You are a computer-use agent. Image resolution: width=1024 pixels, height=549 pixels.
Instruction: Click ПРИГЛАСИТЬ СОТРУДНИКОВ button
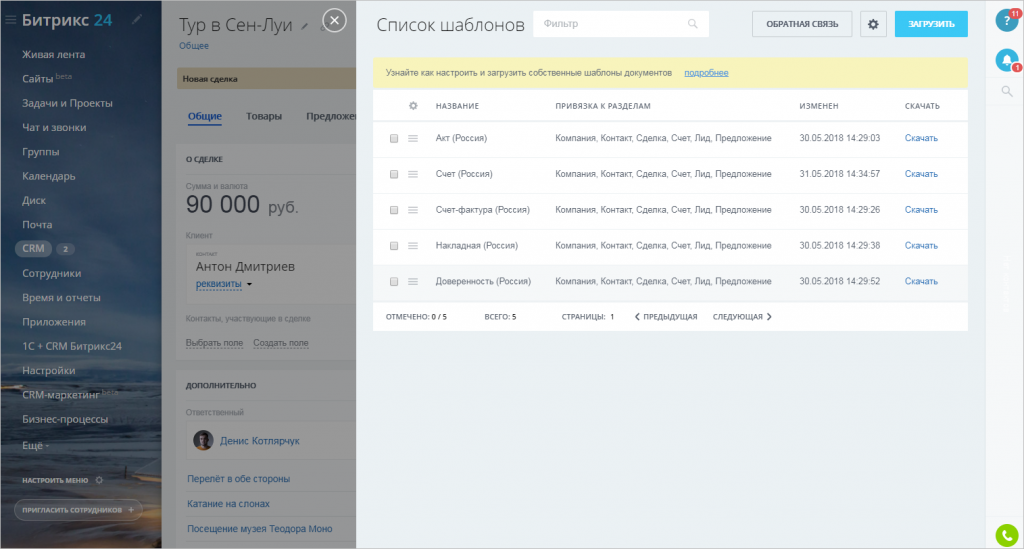[78, 510]
